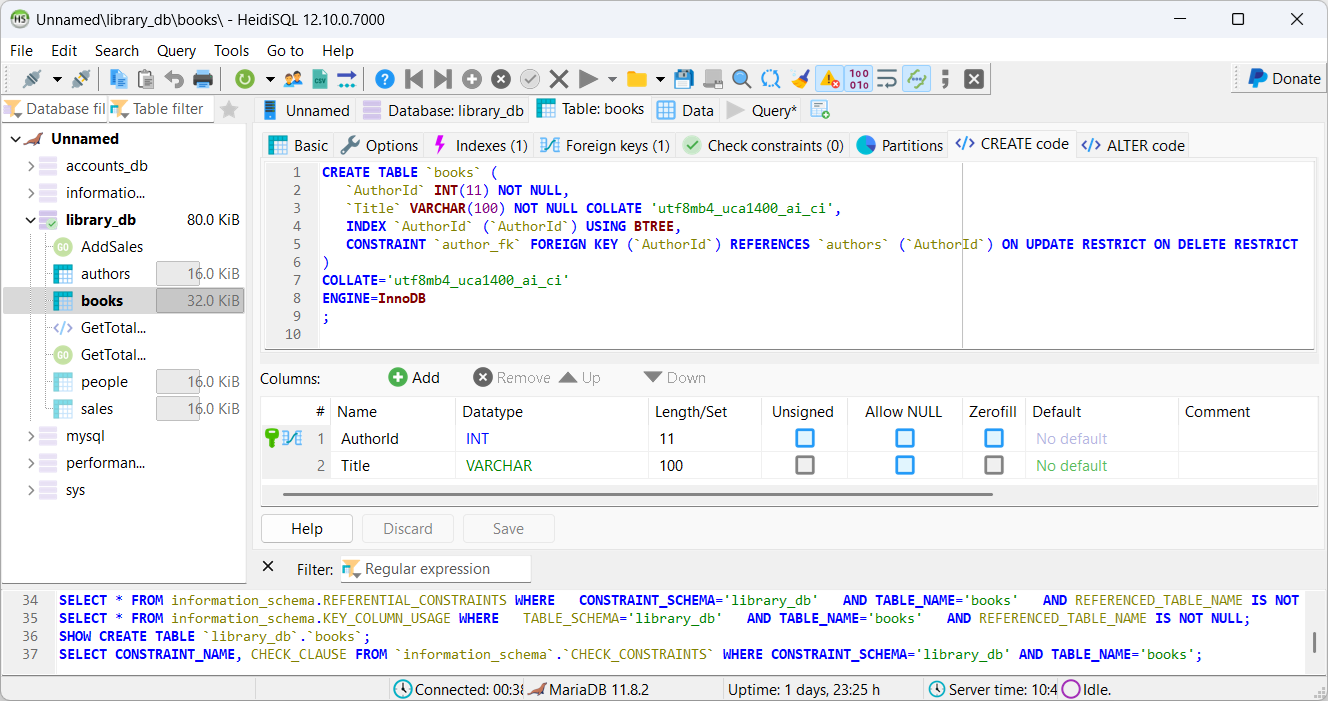The image size is (1328, 701).
Task: Open the run query dropdown arrow
Action: point(612,79)
